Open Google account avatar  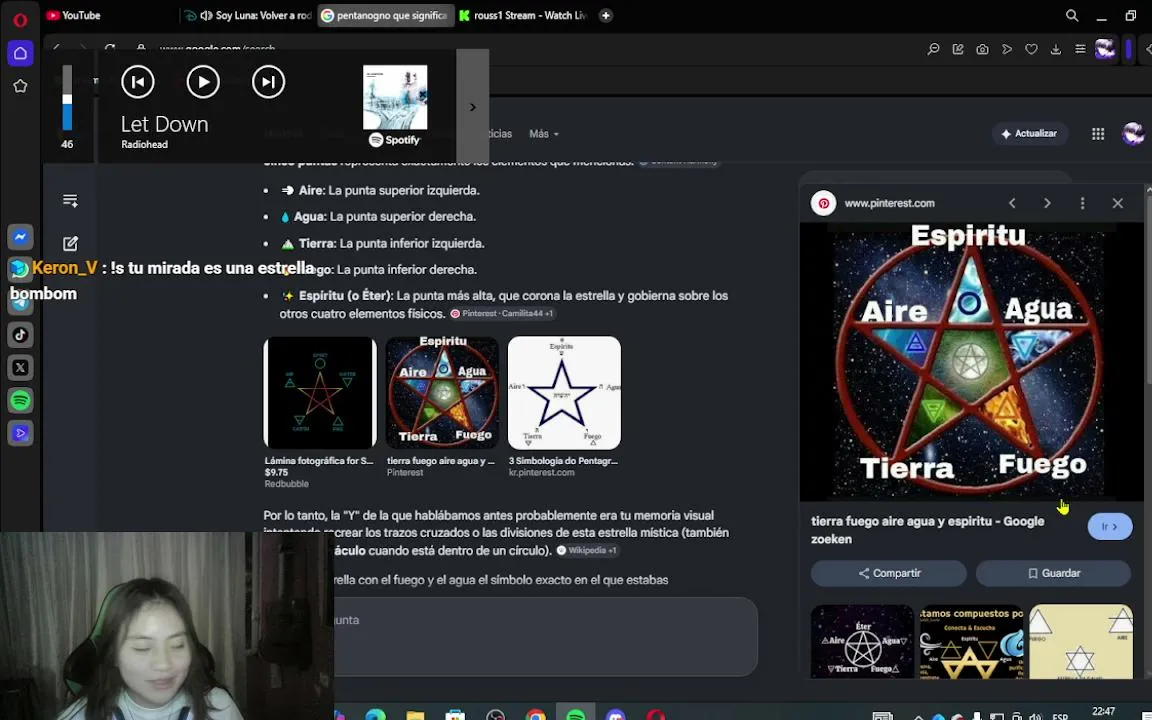pos(1134,134)
